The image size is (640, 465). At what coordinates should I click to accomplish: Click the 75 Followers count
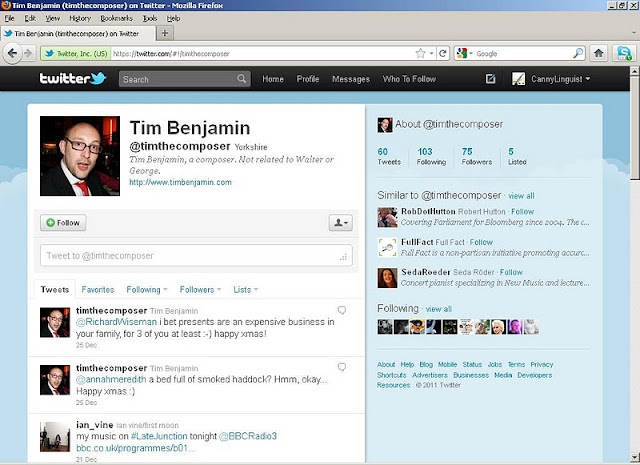476,156
